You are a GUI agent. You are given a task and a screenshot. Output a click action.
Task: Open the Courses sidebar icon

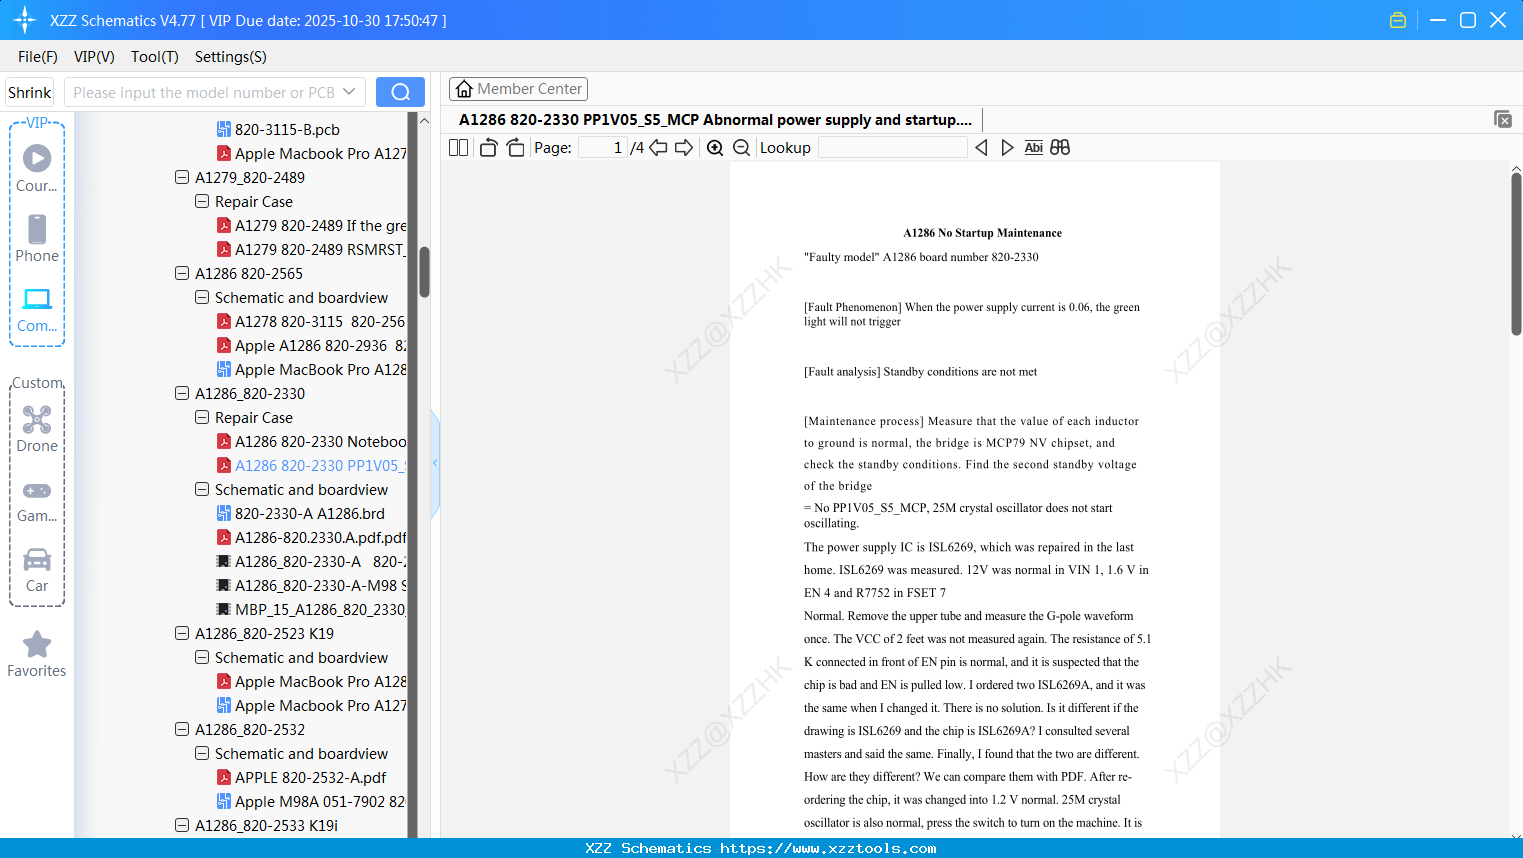point(37,168)
